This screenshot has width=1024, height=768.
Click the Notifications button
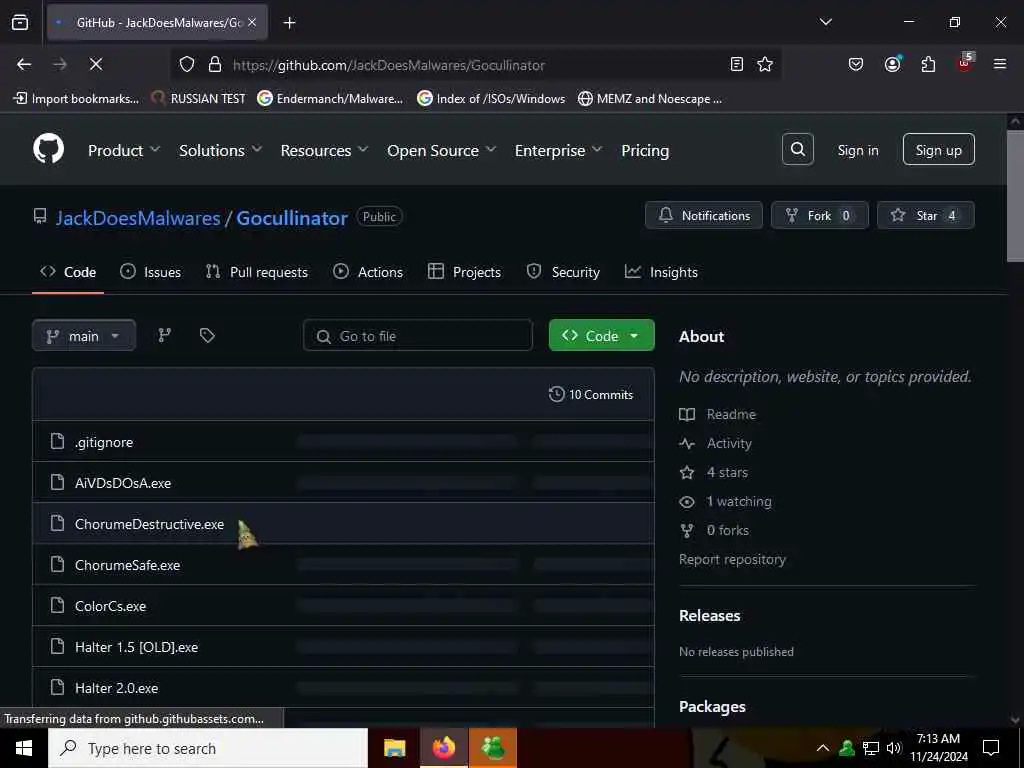tap(703, 216)
